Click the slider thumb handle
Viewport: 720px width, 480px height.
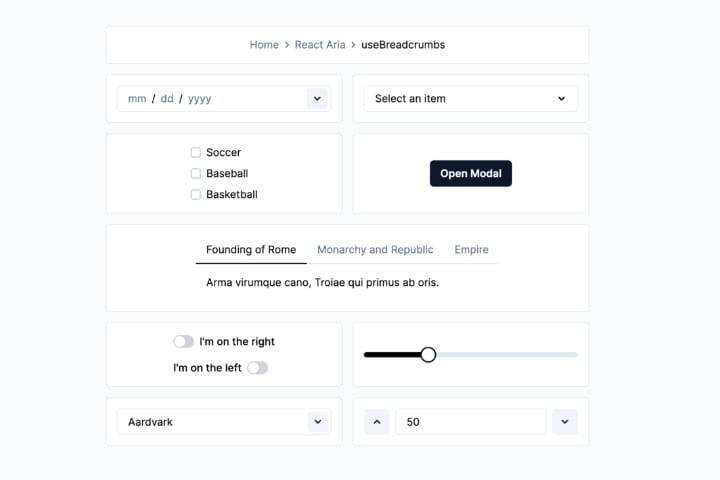pos(428,354)
